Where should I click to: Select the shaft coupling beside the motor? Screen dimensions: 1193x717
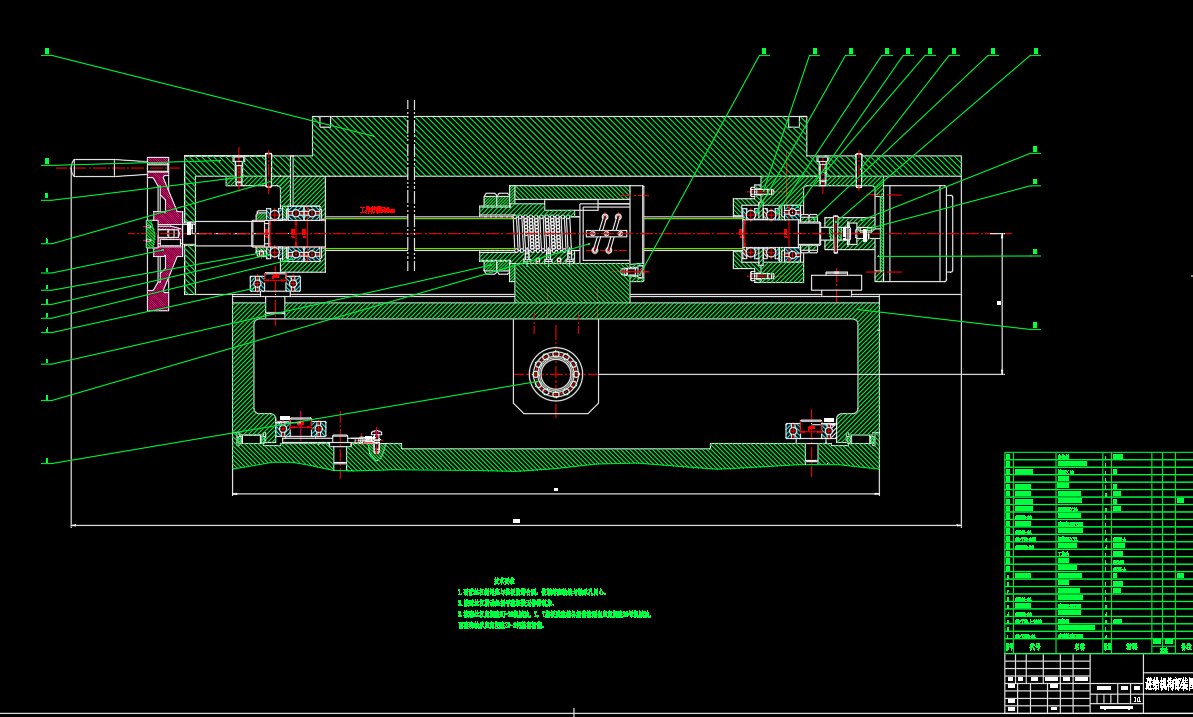pos(848,234)
